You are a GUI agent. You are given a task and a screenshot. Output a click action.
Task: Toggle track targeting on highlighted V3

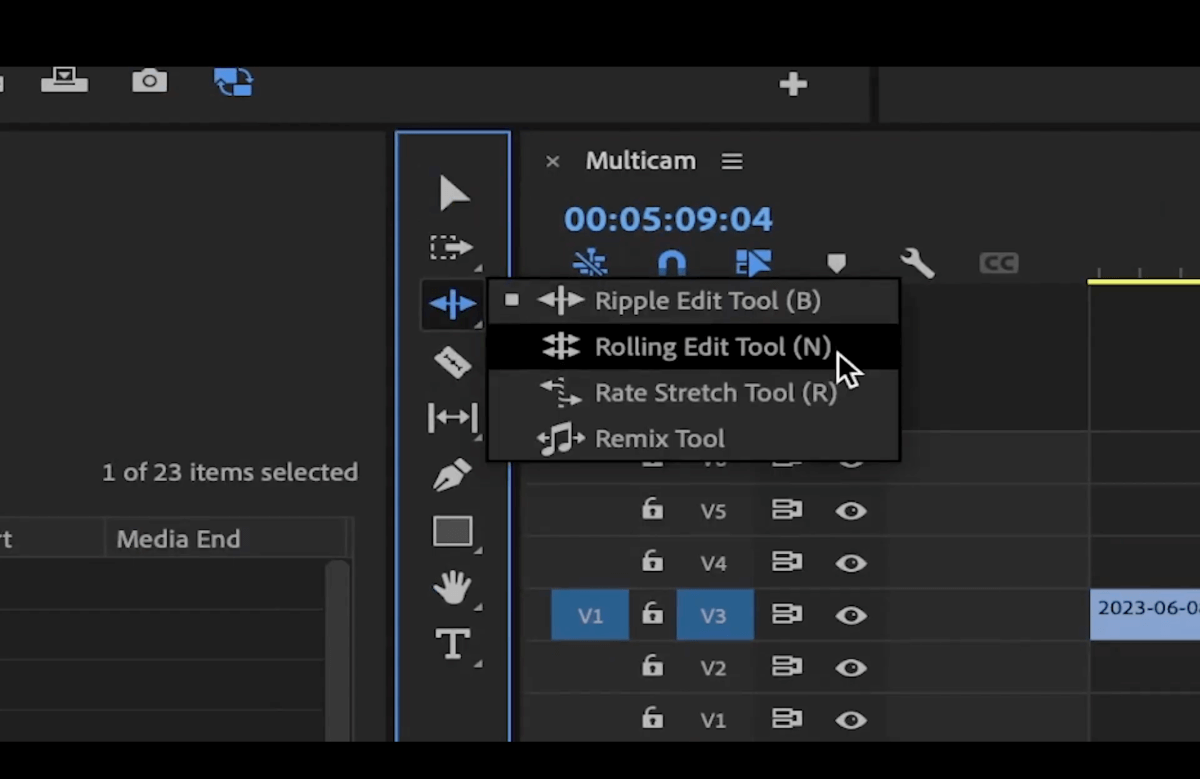(714, 615)
